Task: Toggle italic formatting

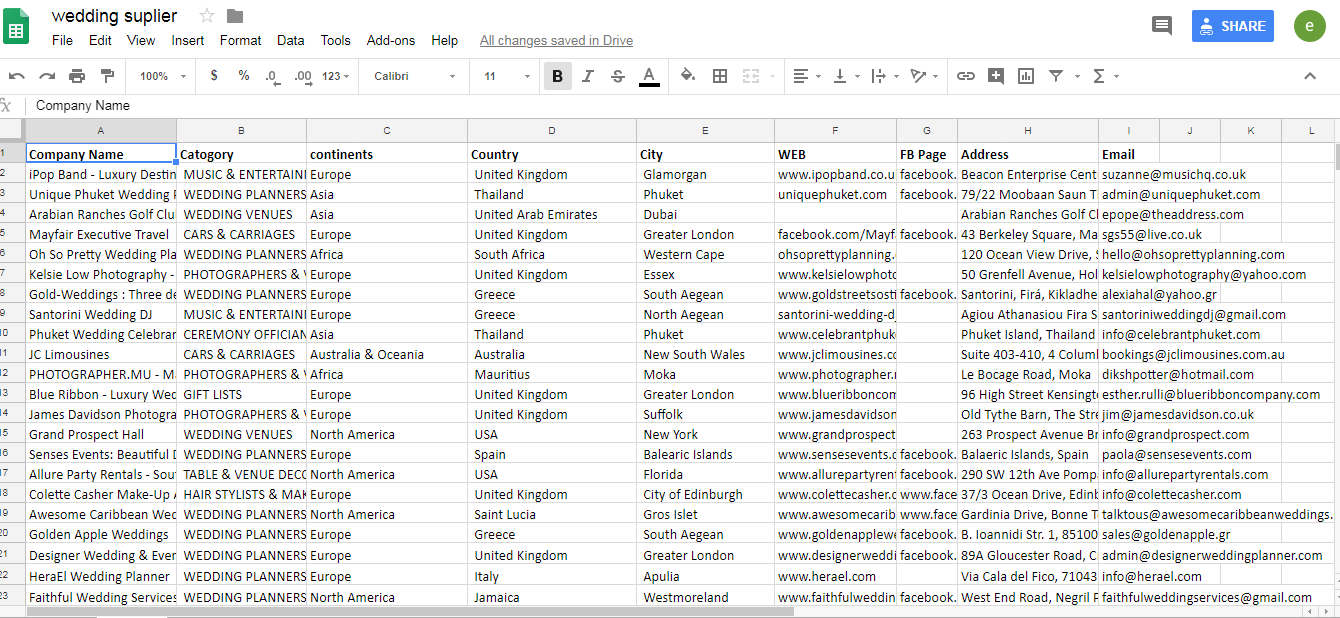Action: click(x=588, y=76)
